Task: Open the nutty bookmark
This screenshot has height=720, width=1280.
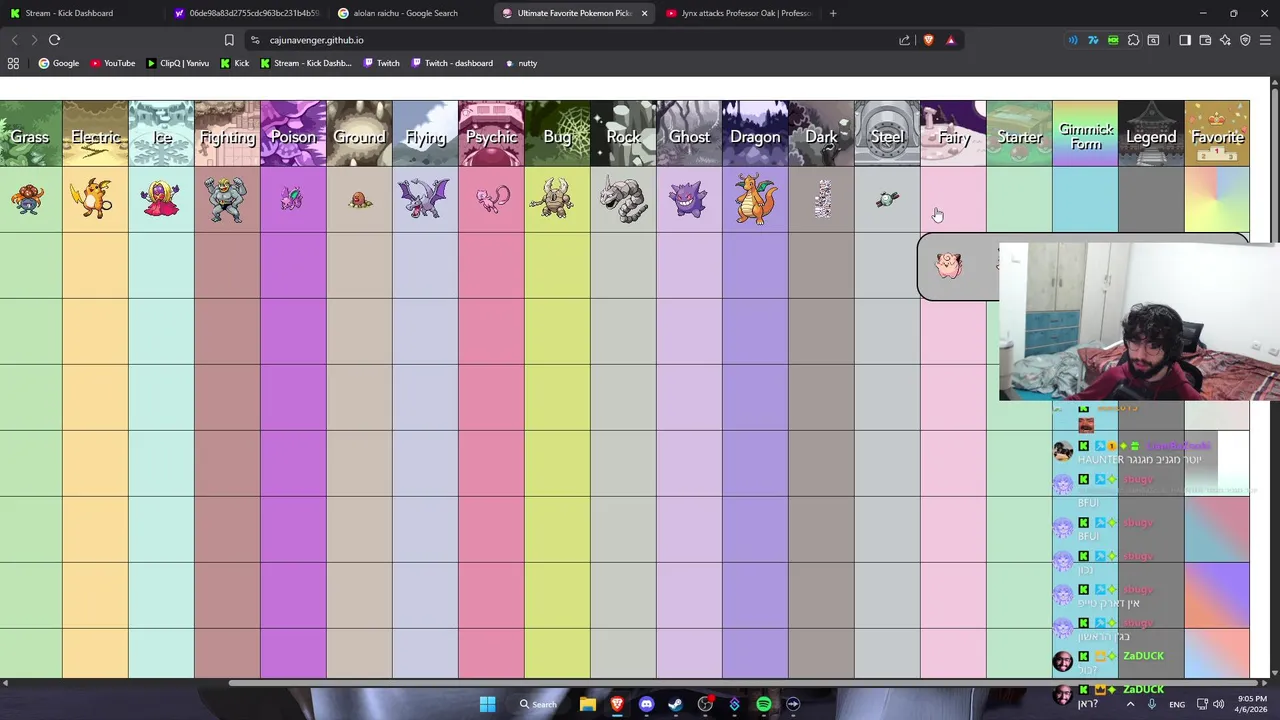Action: click(x=521, y=63)
